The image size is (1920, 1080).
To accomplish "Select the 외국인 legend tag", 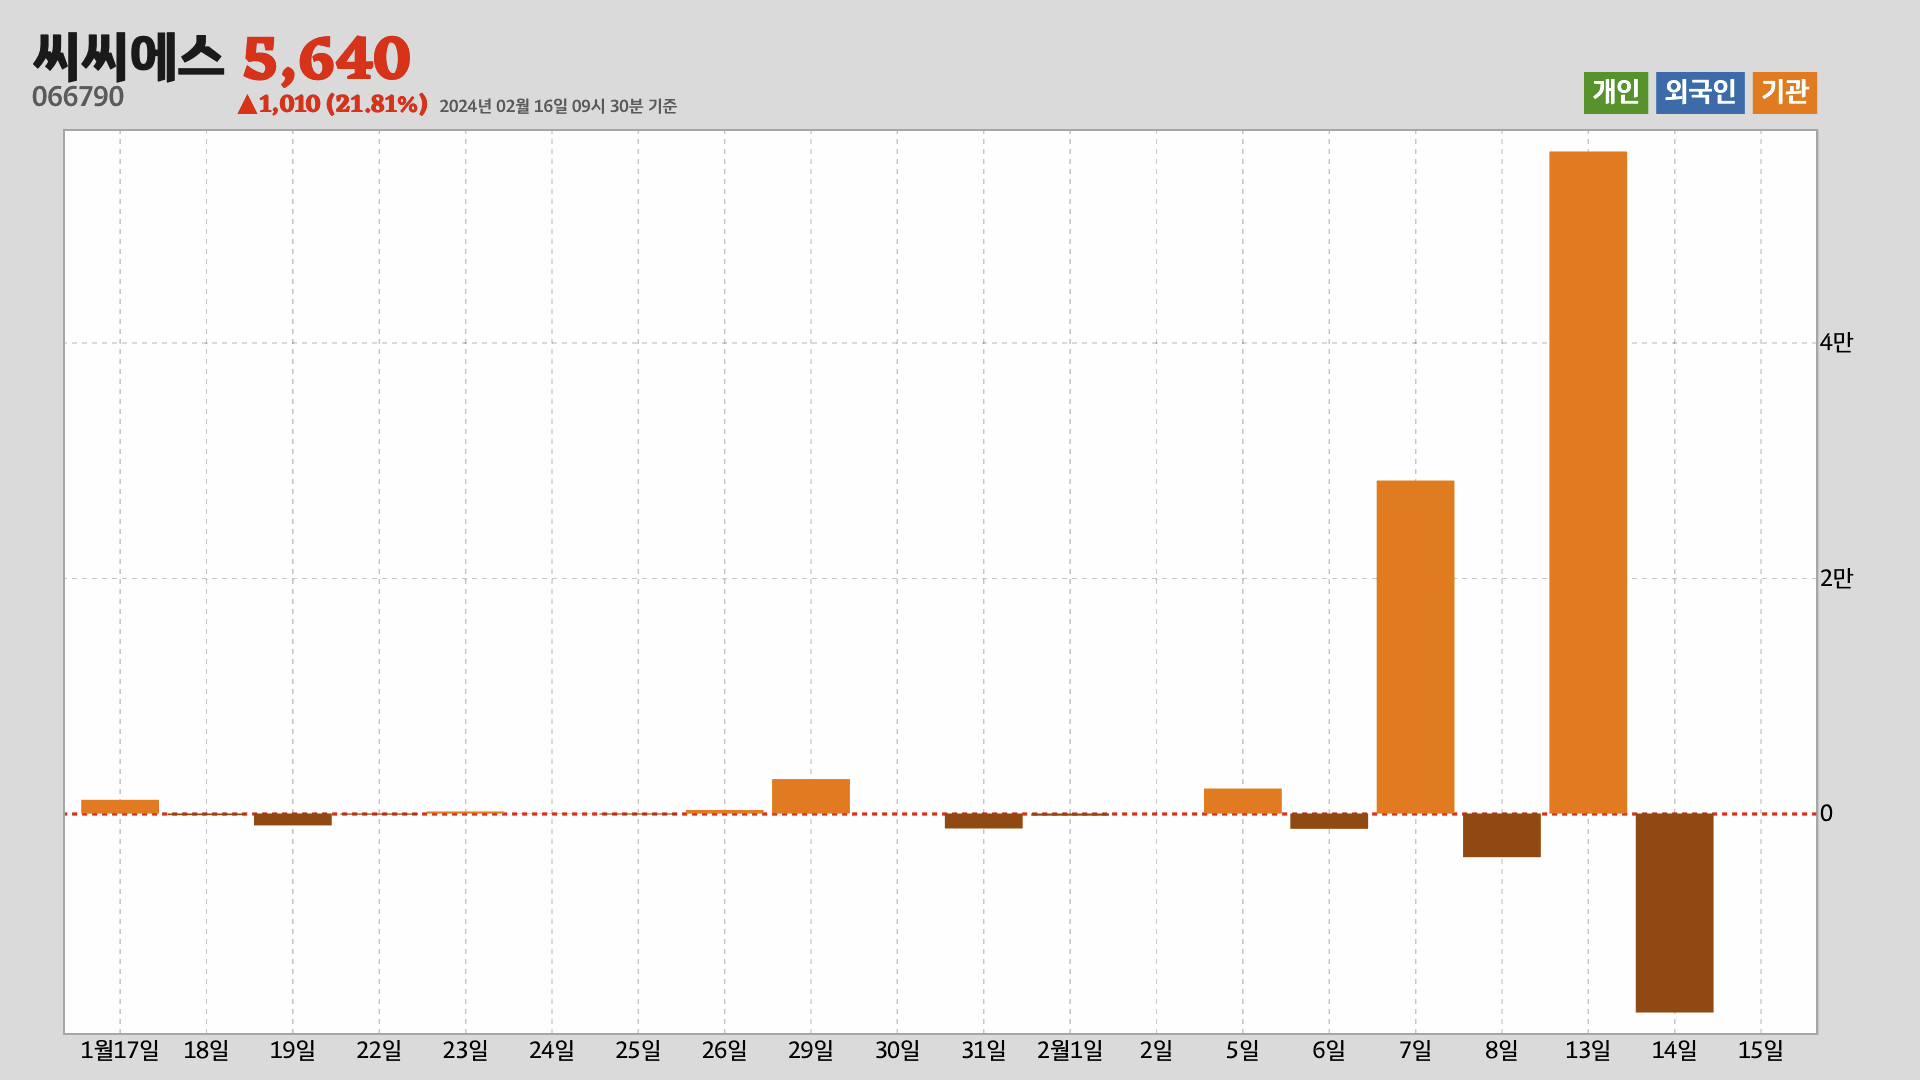I will 1700,93.
